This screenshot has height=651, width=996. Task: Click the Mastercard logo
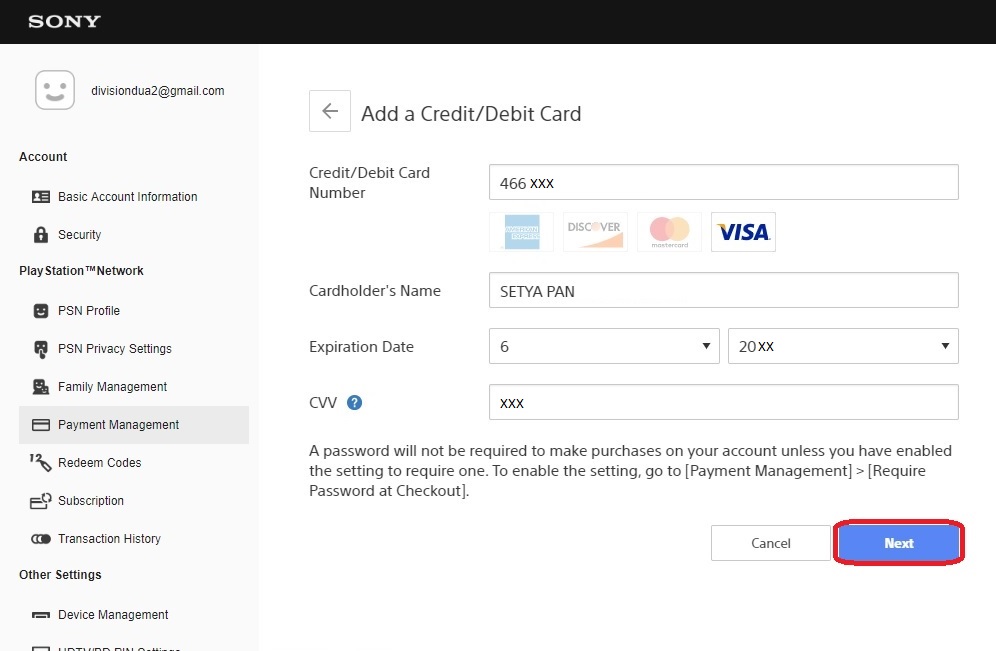[x=670, y=232]
